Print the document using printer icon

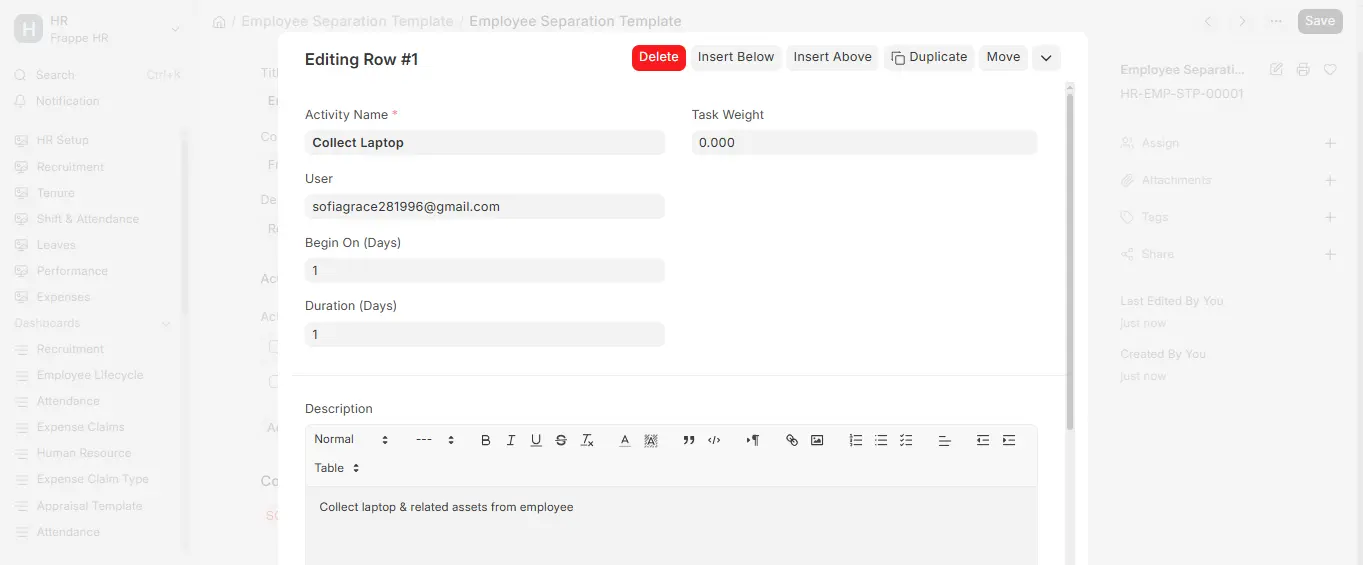[x=1303, y=70]
